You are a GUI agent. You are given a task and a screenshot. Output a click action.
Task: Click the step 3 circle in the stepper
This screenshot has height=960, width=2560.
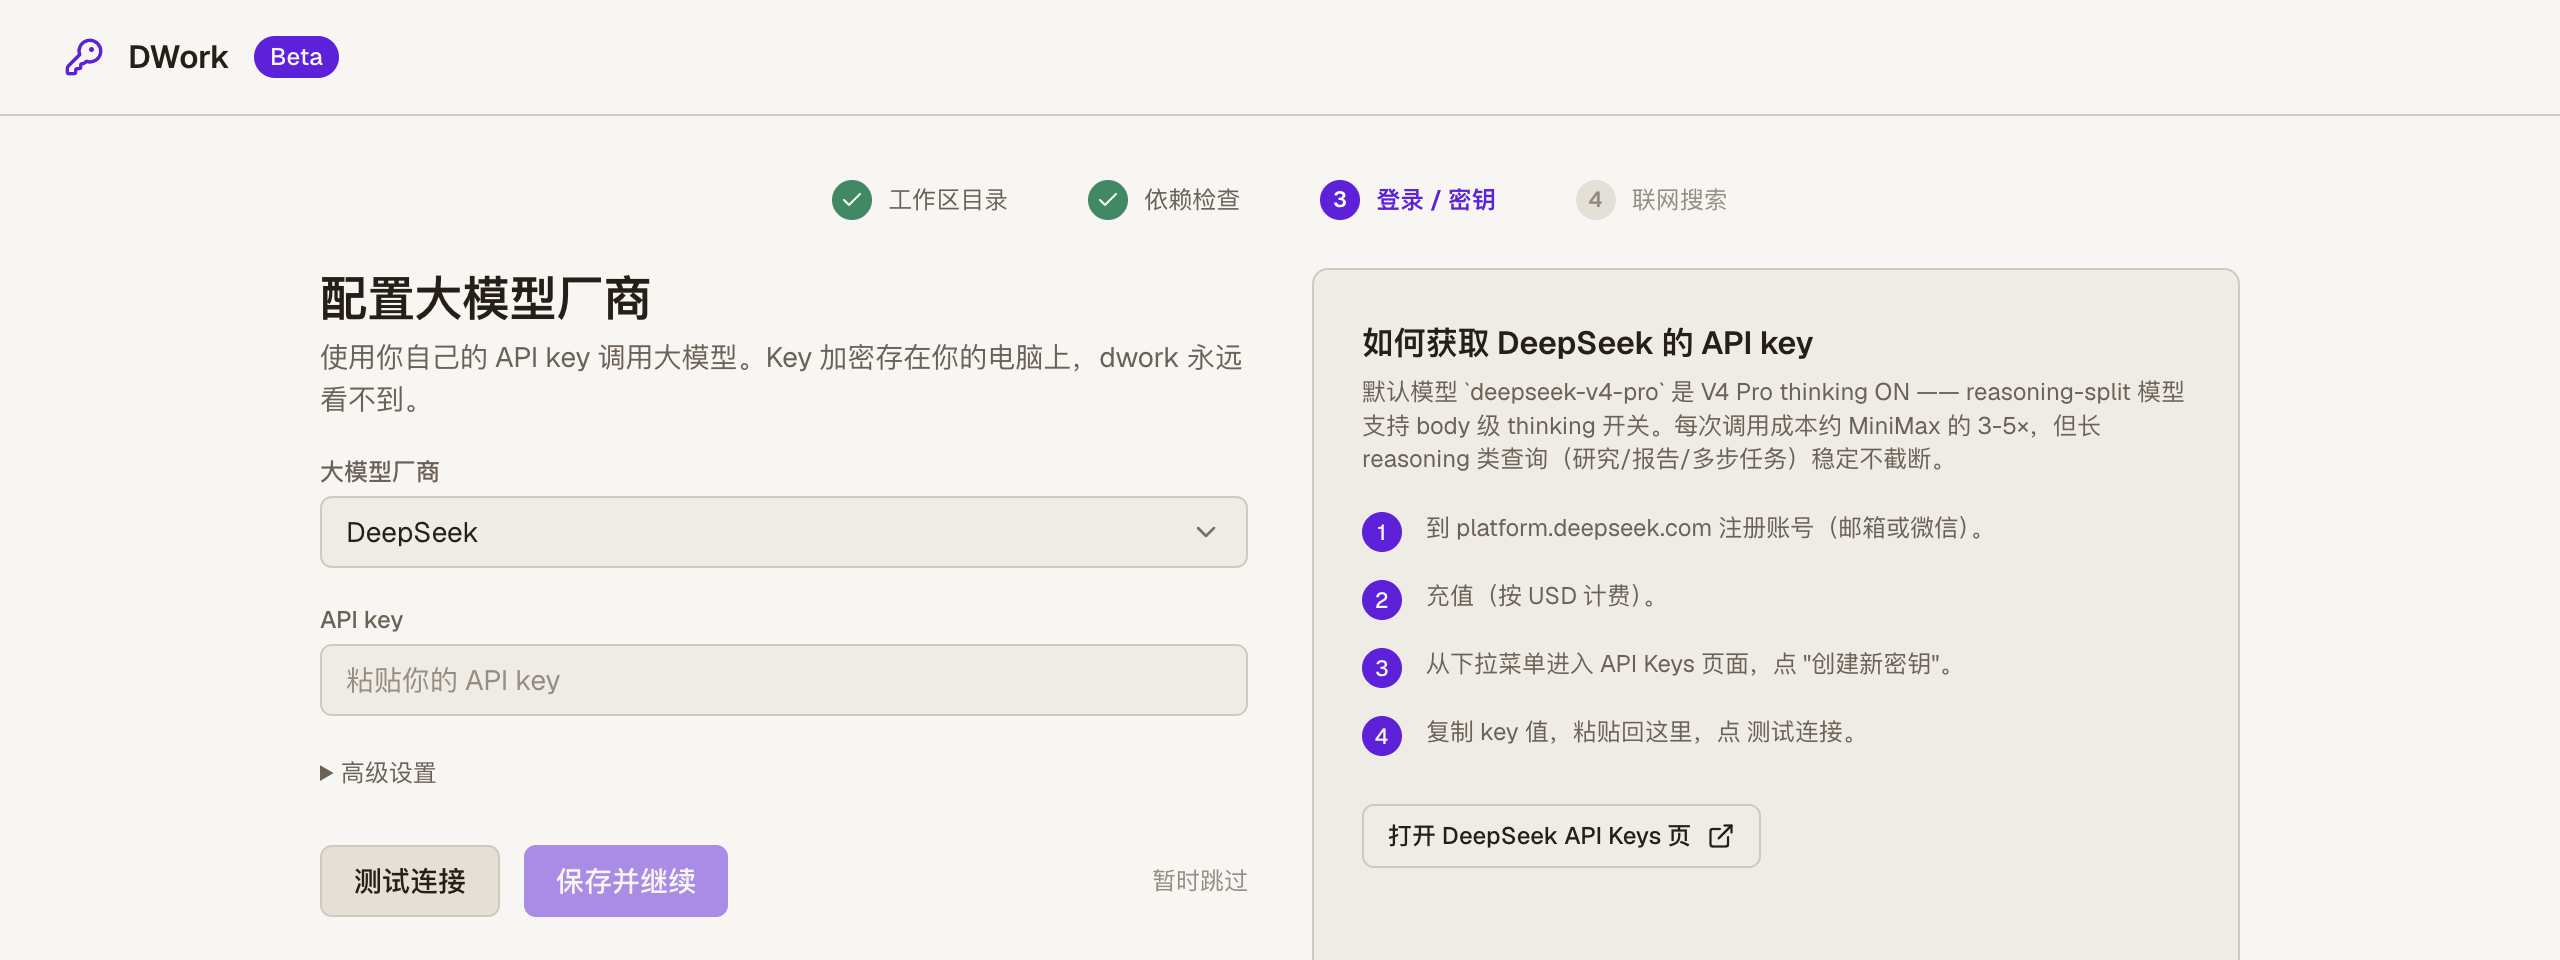point(1340,200)
